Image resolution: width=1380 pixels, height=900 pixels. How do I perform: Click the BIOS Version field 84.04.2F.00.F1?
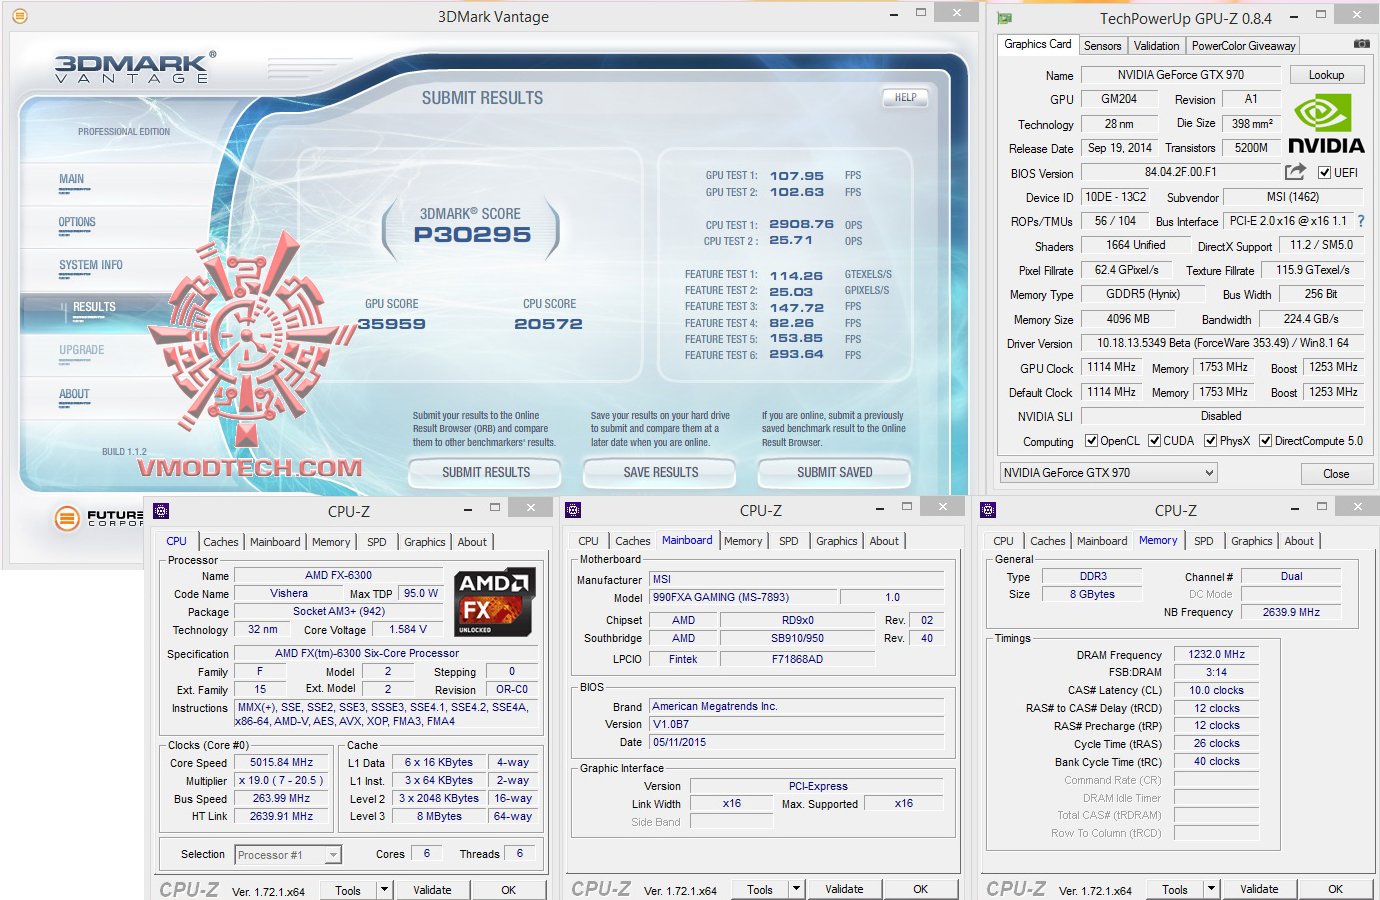[x=1181, y=172]
